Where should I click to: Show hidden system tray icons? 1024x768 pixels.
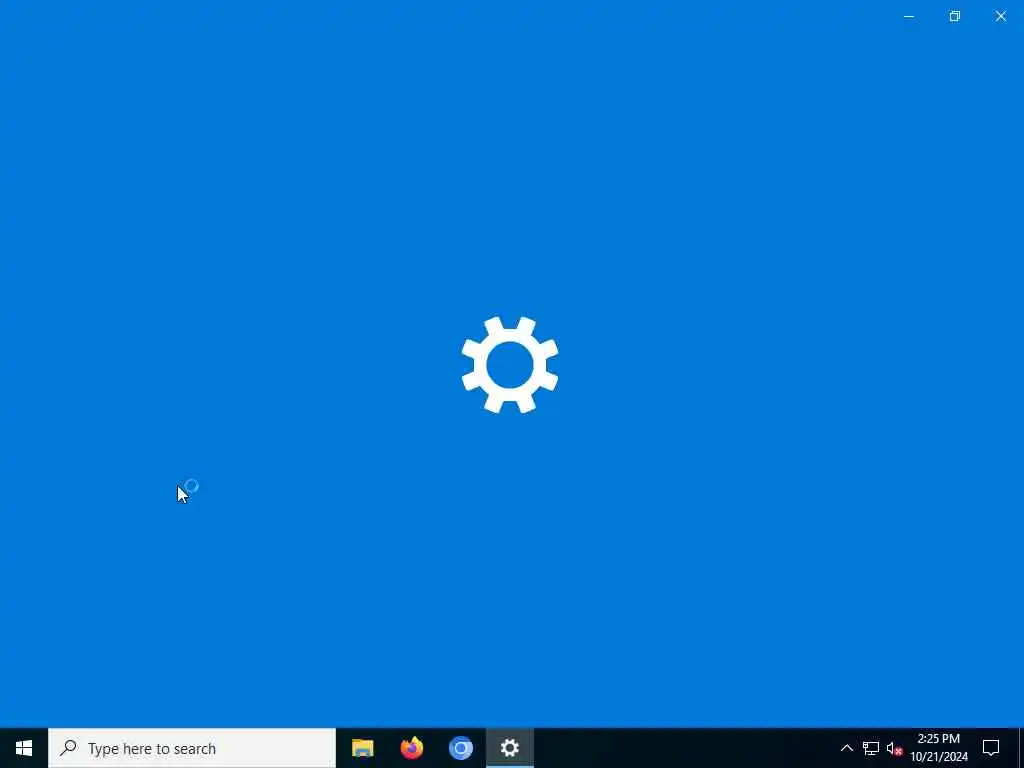(846, 748)
